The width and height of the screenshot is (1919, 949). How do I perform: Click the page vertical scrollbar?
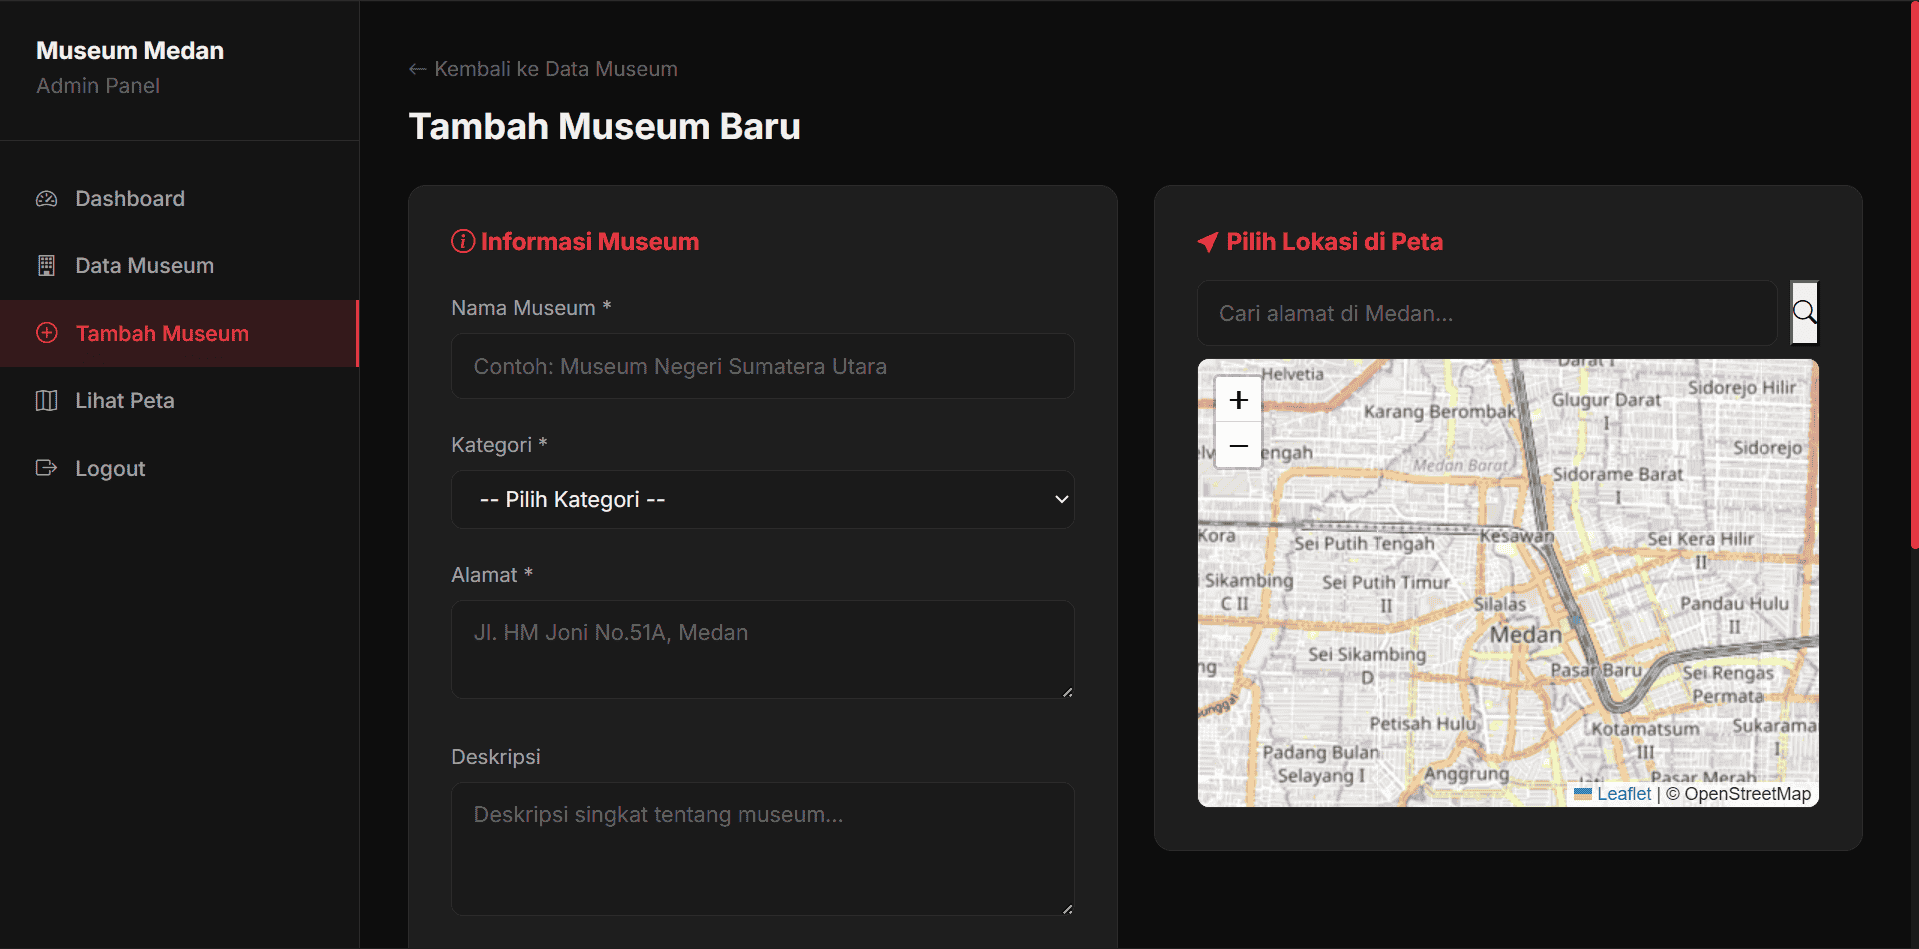pyautogui.click(x=1914, y=275)
